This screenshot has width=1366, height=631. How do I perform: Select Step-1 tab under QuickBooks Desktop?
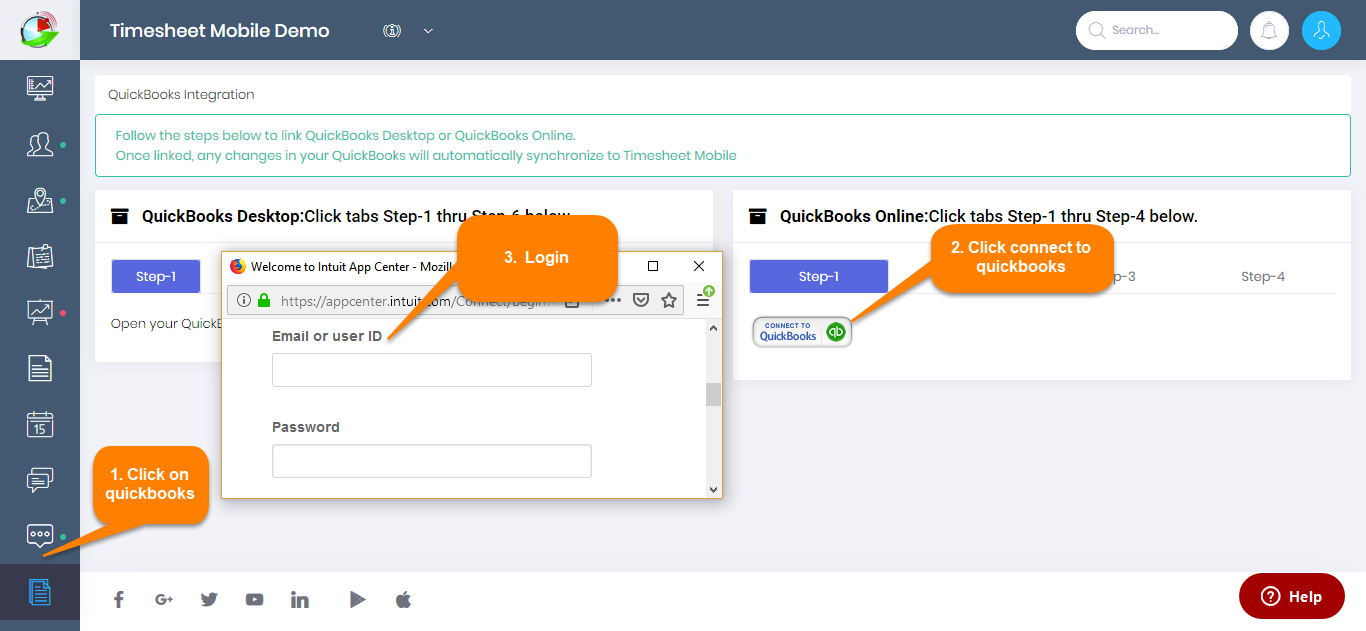tap(156, 276)
